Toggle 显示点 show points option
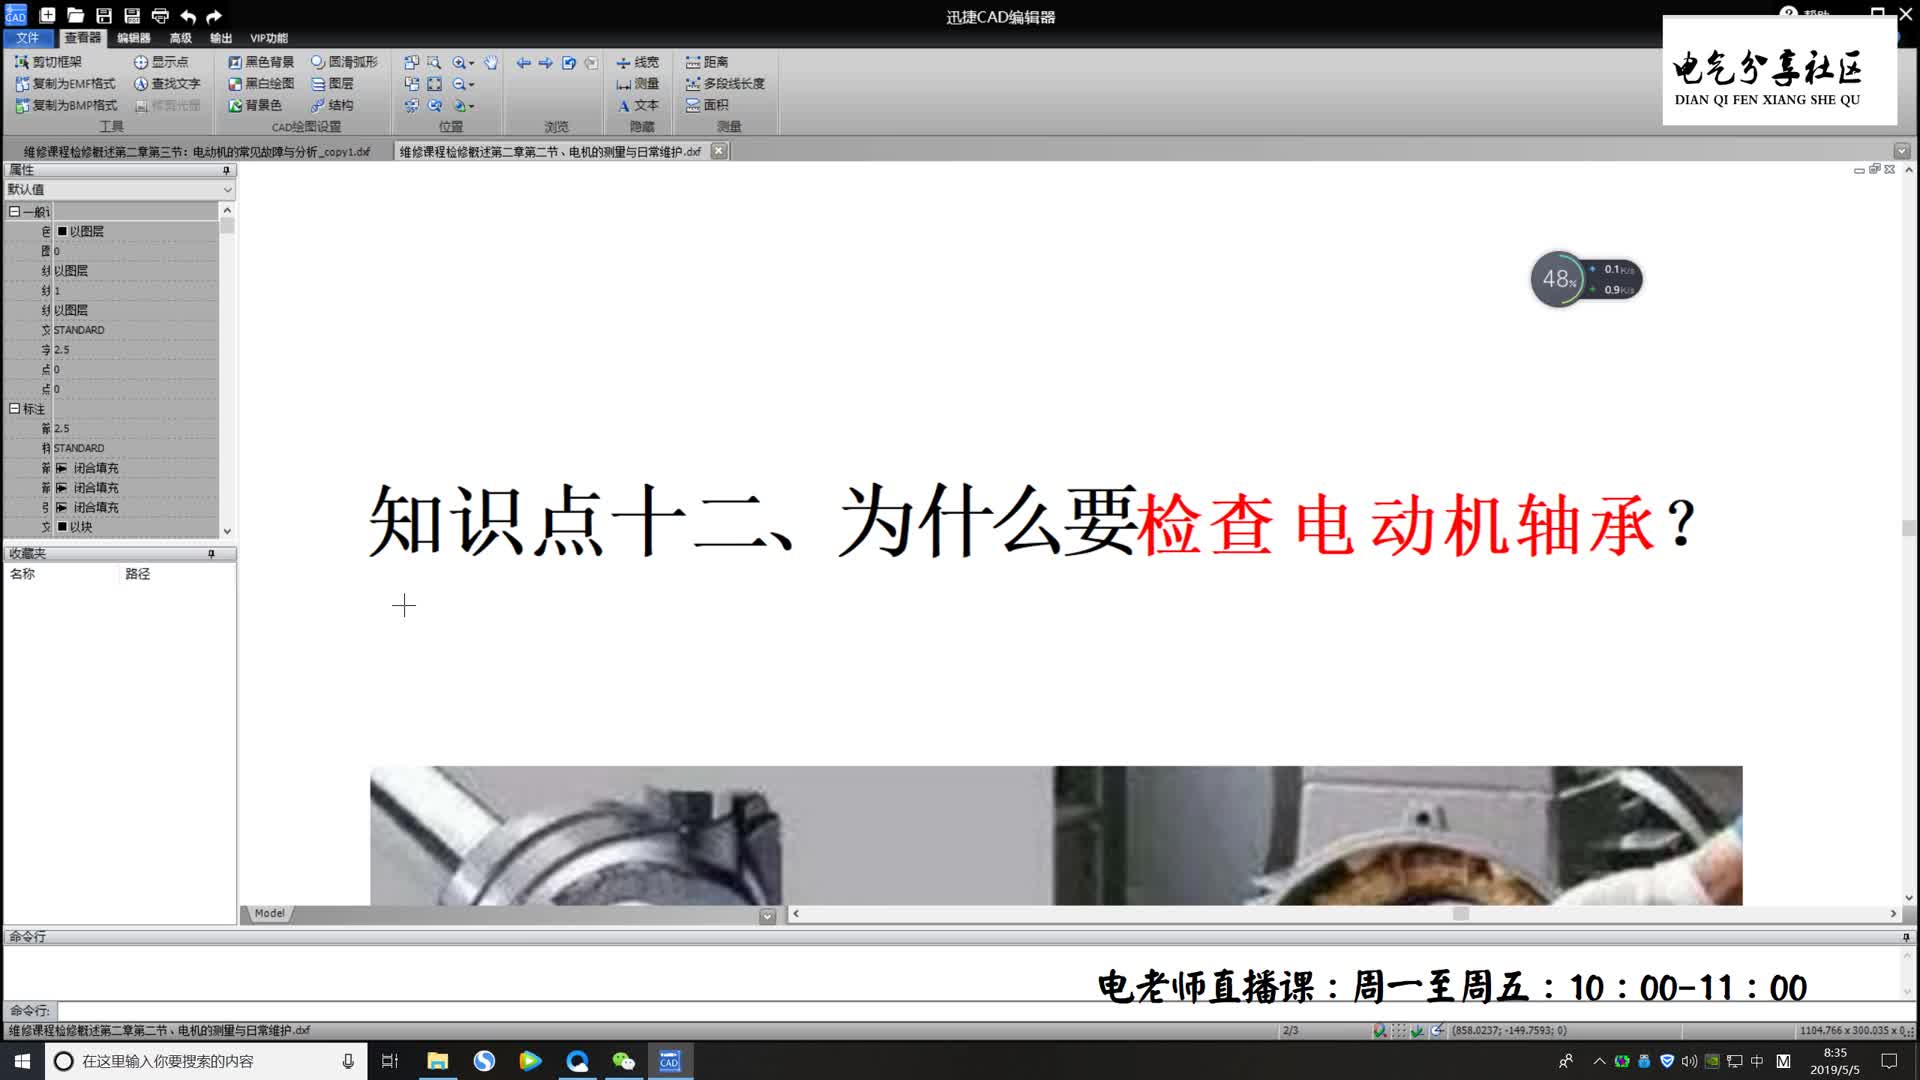Image resolution: width=1920 pixels, height=1080 pixels. pos(161,62)
